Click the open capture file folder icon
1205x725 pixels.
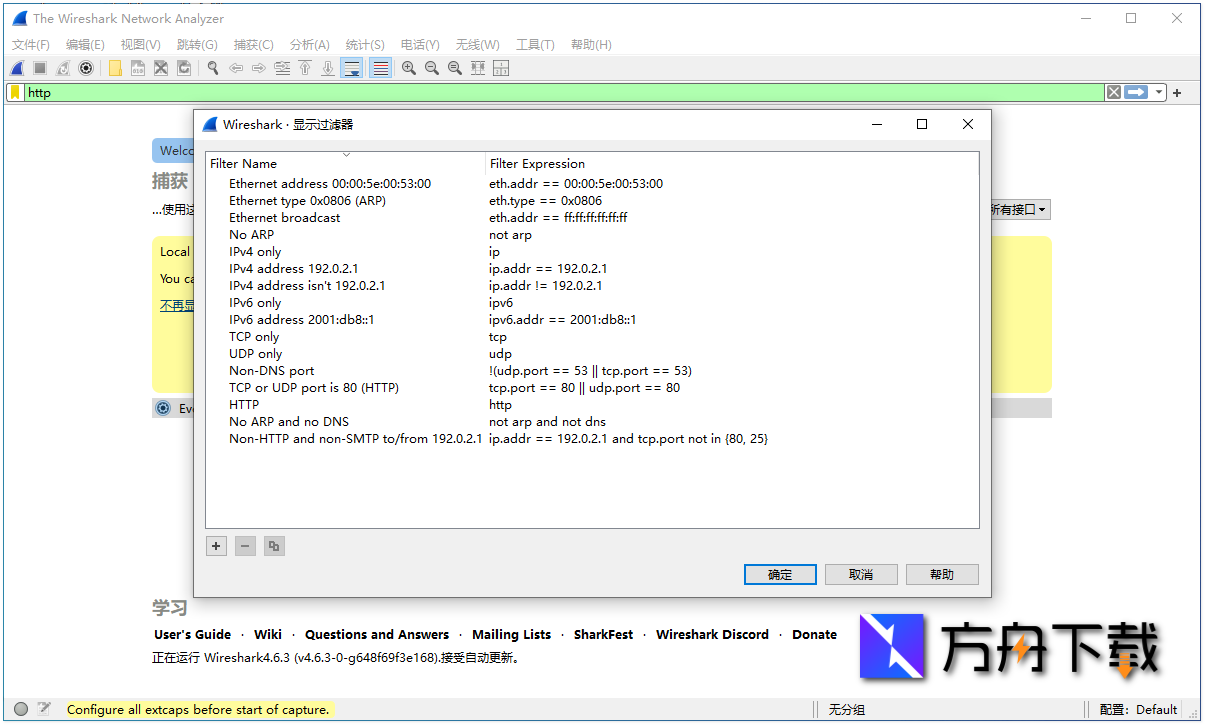click(115, 68)
